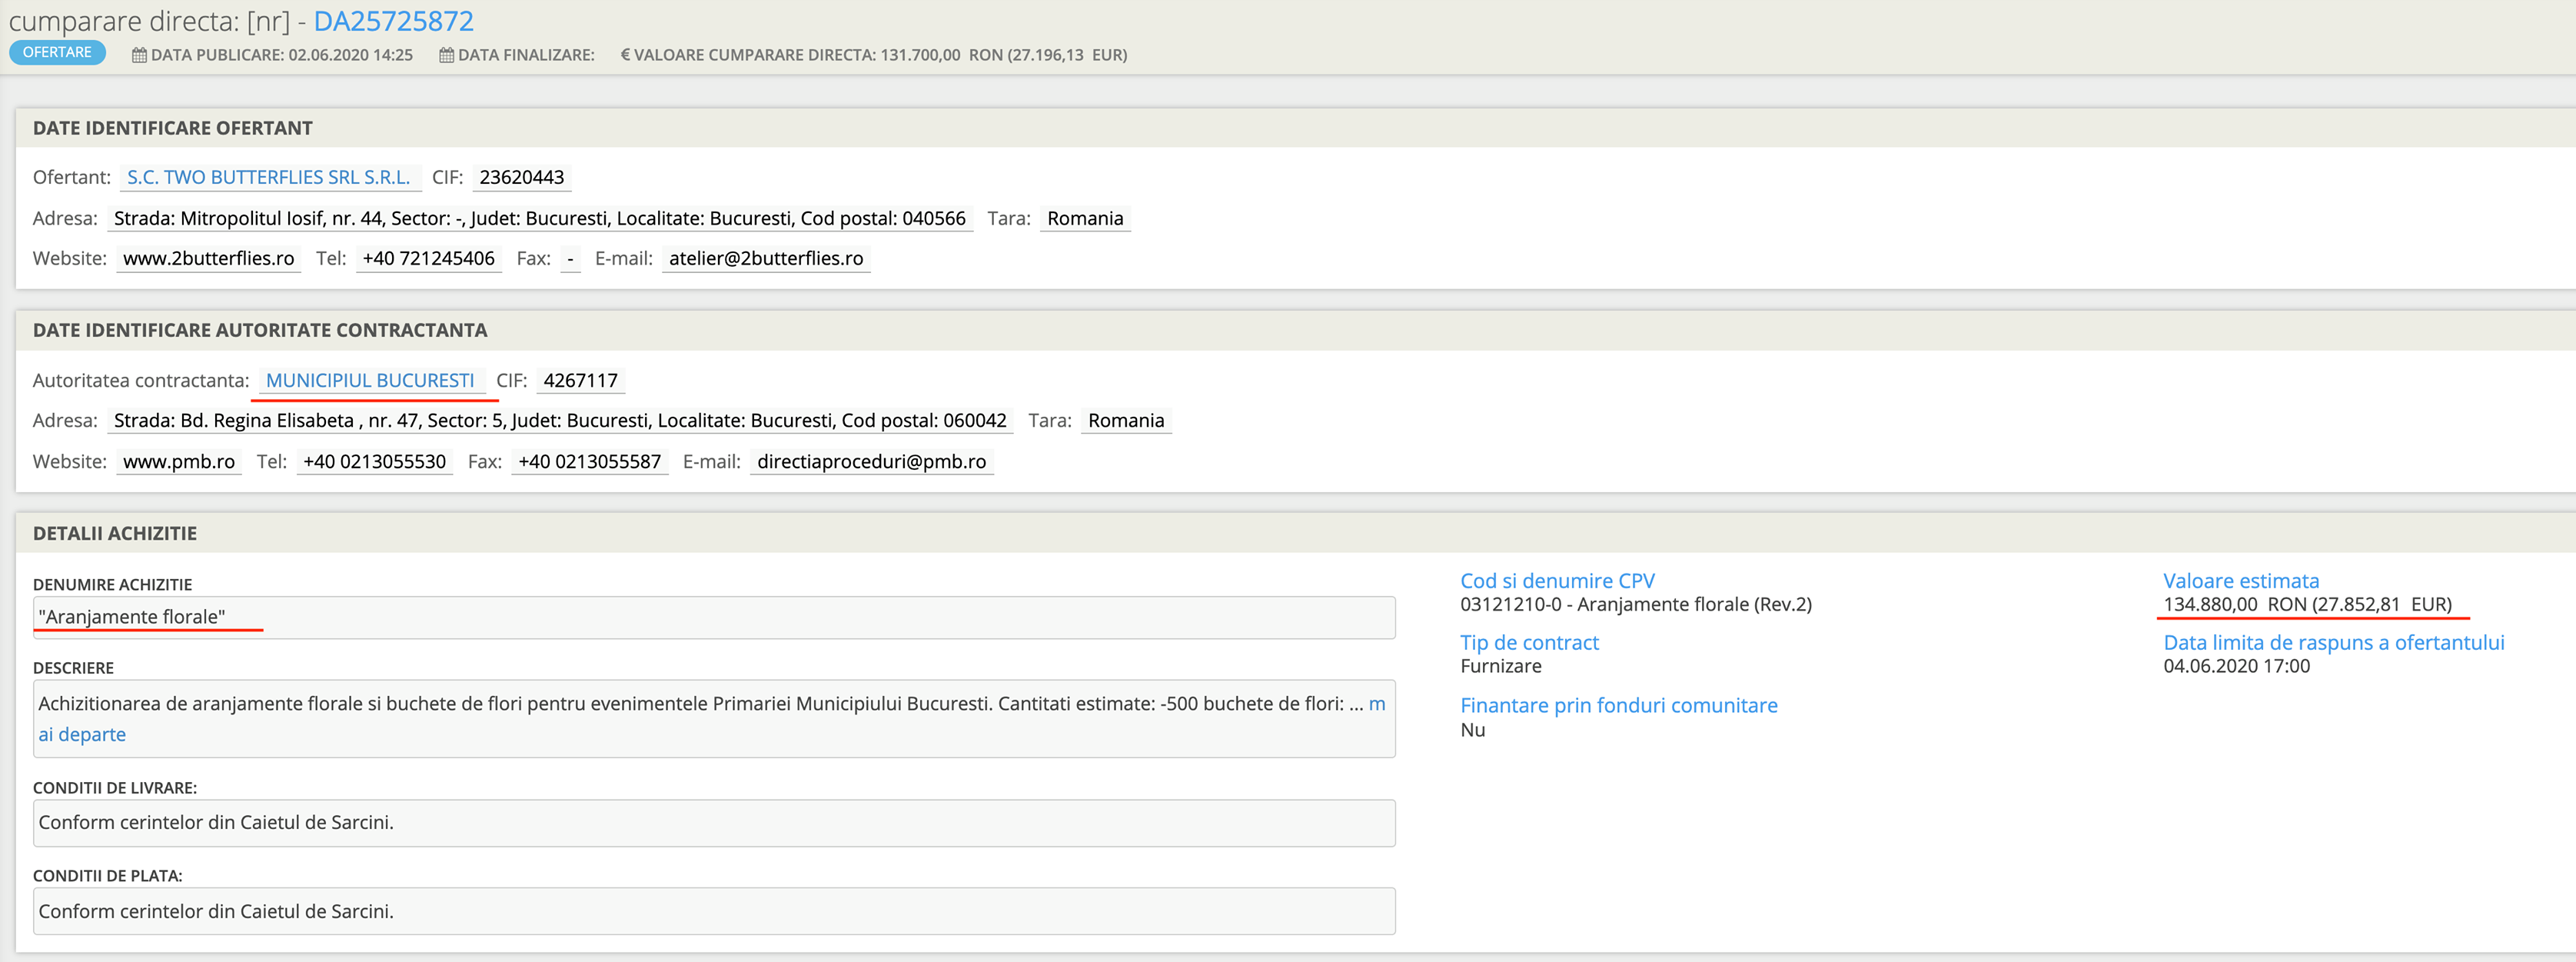Click the 'Finantare prin fonduri comunitare' label
2576x962 pixels.
[1618, 706]
